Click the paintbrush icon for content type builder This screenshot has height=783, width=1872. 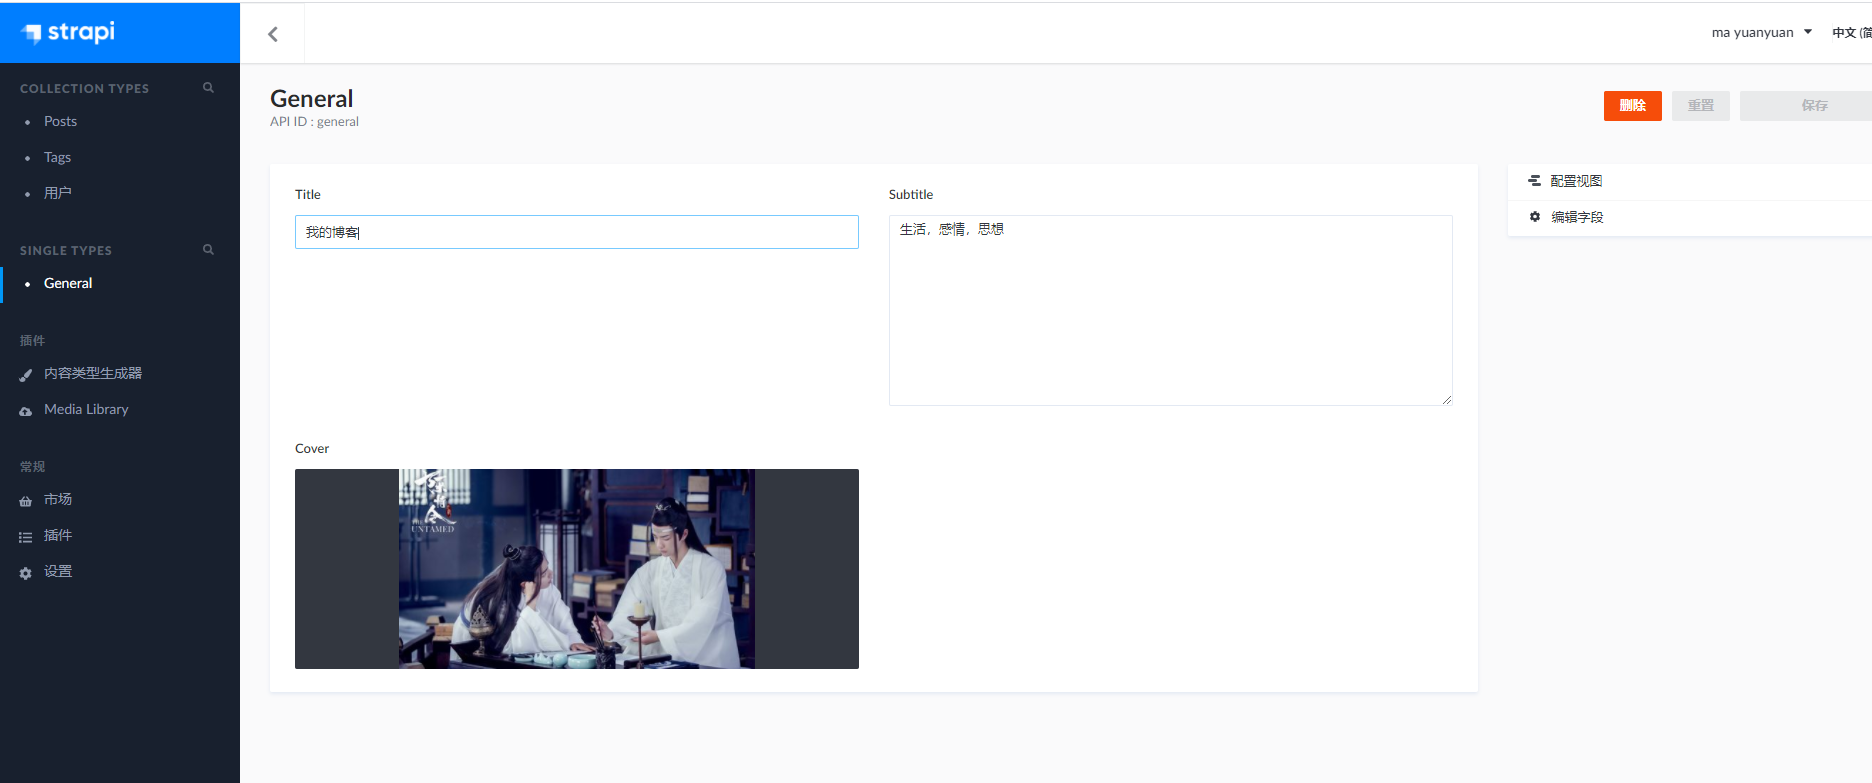pyautogui.click(x=26, y=375)
